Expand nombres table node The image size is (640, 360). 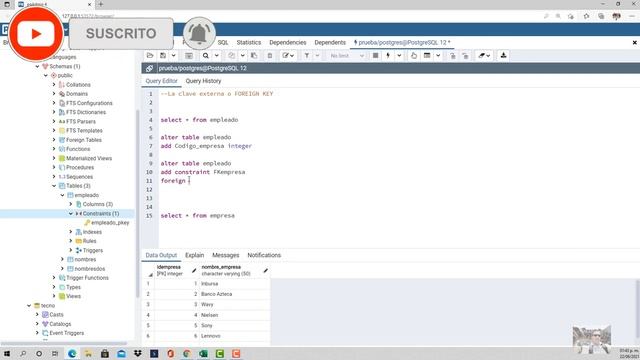(62, 260)
